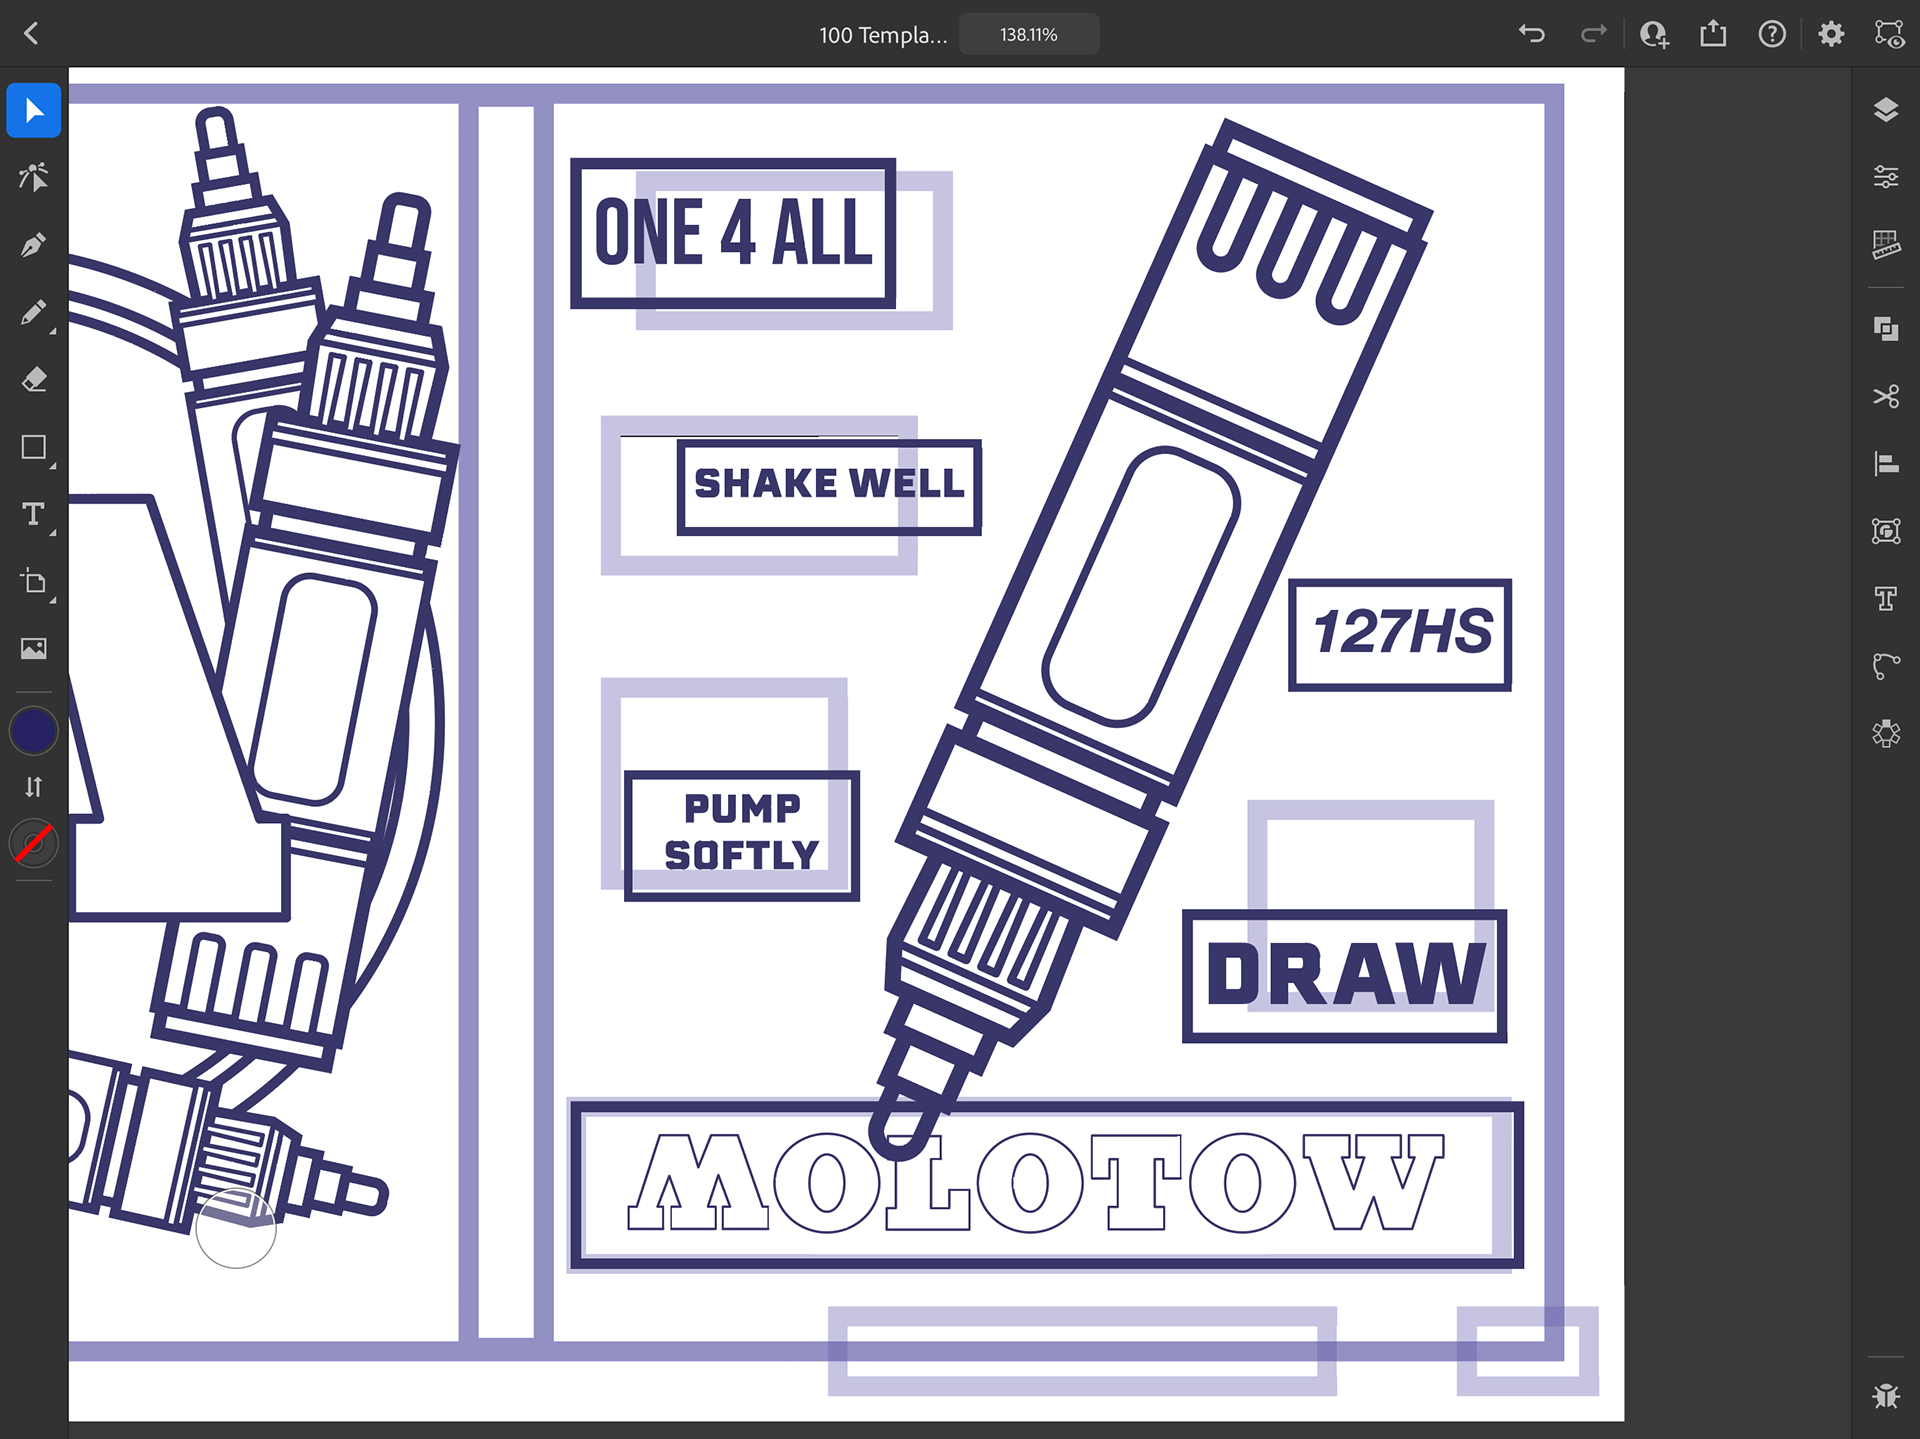
Task: Open the Combine shapes panel
Action: 1886,329
